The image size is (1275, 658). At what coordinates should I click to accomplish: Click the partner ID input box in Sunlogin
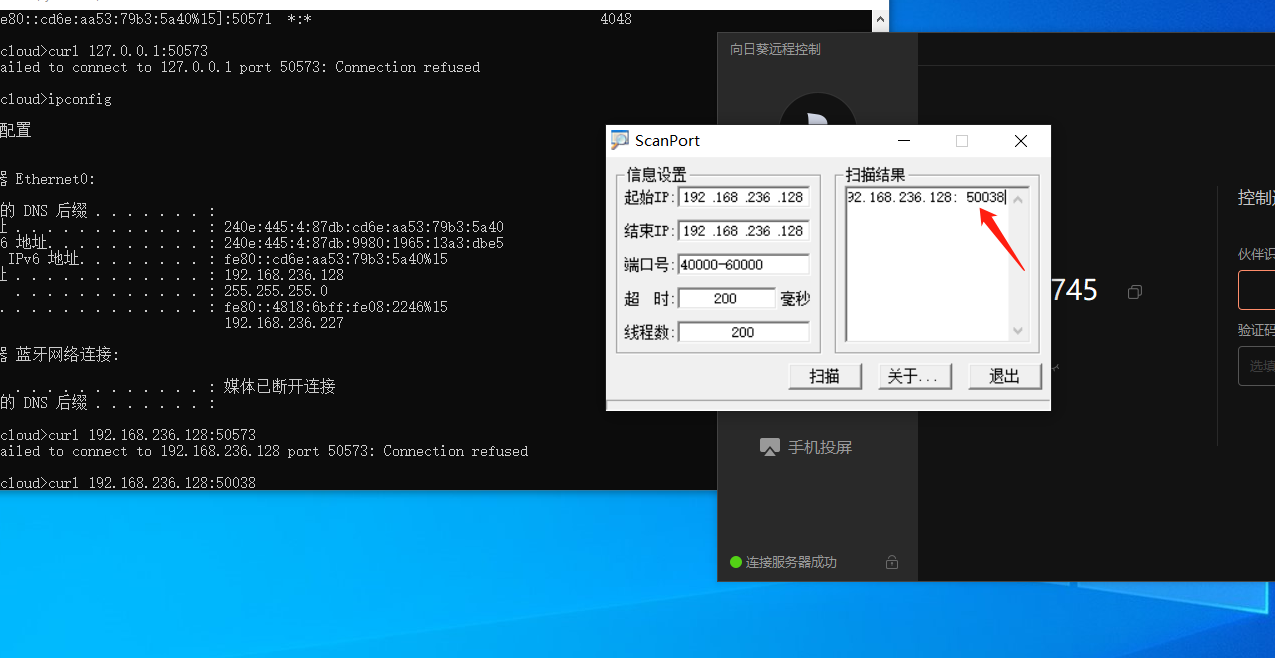coord(1257,290)
